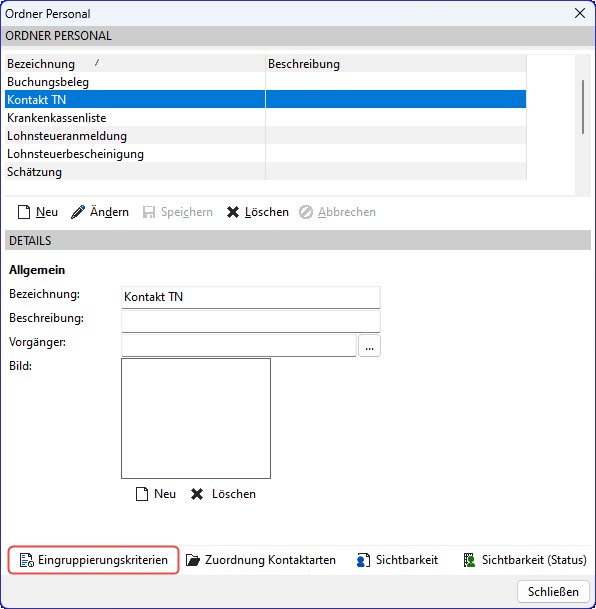This screenshot has height=609, width=596.
Task: Click the Neu document icon in toolbar
Action: coord(24,212)
